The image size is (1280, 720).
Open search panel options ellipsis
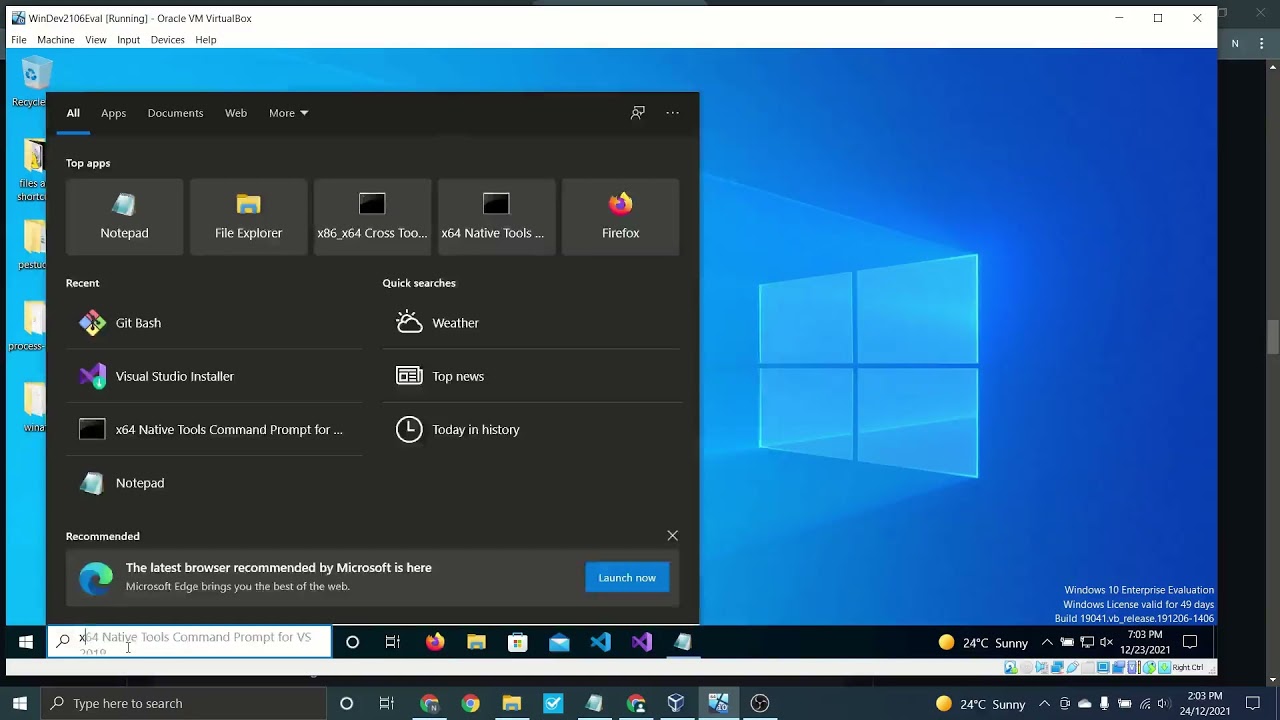pos(672,113)
